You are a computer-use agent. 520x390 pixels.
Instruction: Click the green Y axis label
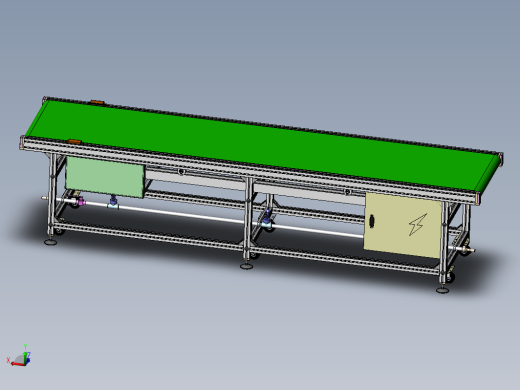(x=25, y=347)
